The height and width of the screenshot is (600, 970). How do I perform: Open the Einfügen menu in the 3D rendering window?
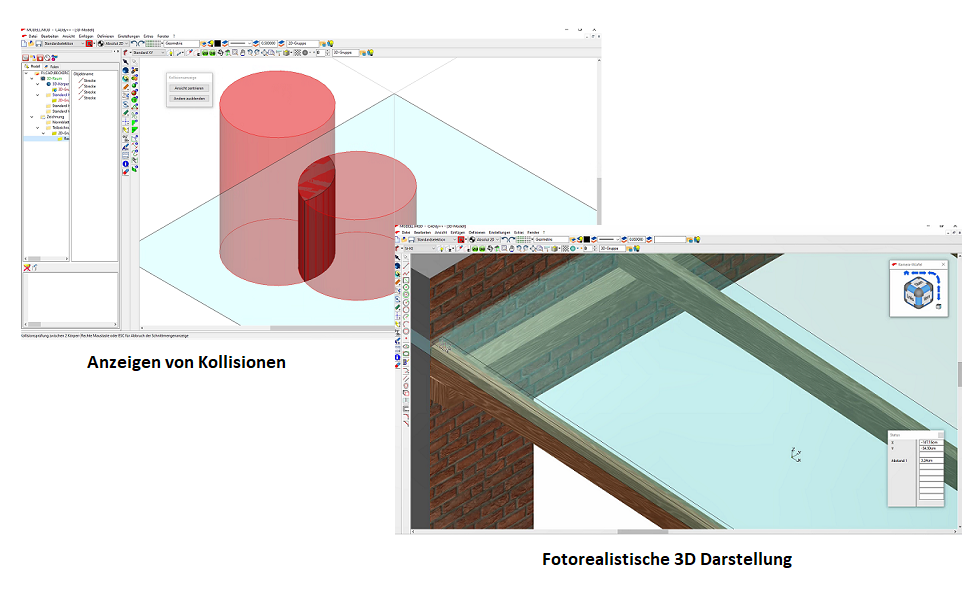coord(458,233)
